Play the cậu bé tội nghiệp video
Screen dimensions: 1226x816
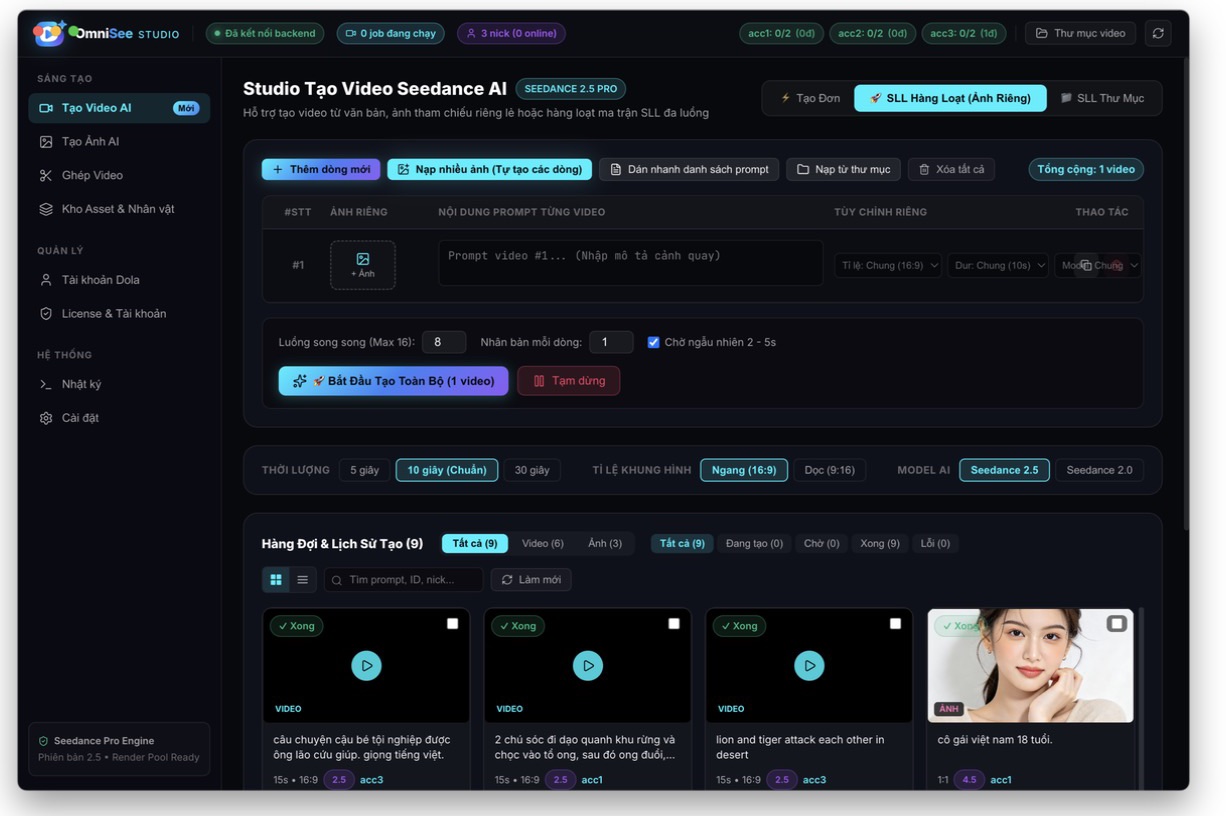(366, 665)
